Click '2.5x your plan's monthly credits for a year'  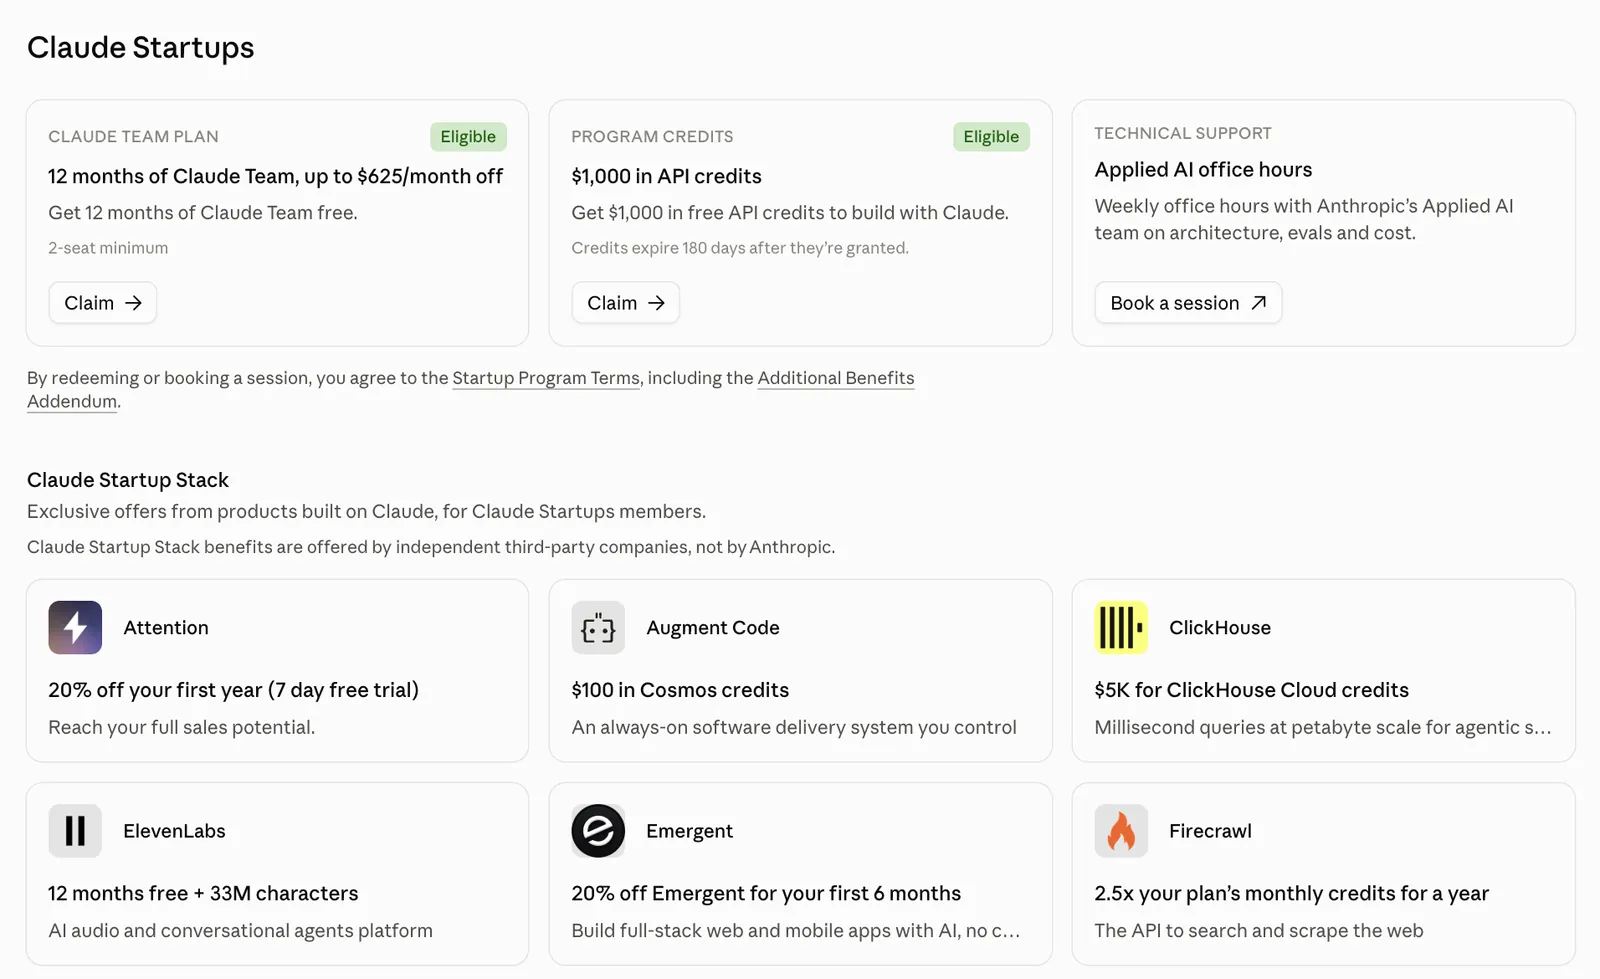1291,893
